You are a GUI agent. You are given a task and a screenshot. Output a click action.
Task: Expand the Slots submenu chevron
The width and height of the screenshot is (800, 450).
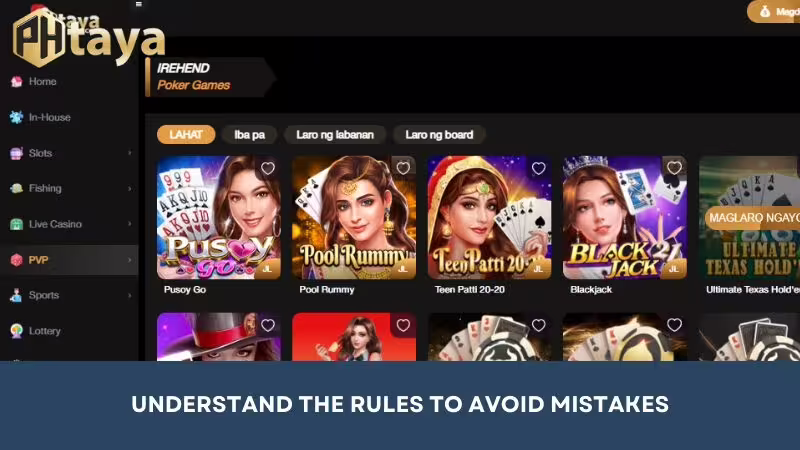(x=130, y=153)
